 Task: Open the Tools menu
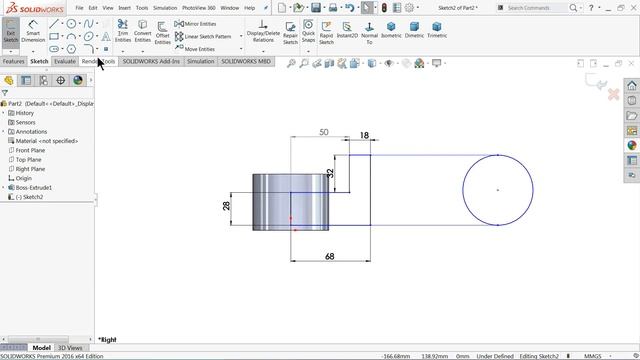[x=142, y=8]
